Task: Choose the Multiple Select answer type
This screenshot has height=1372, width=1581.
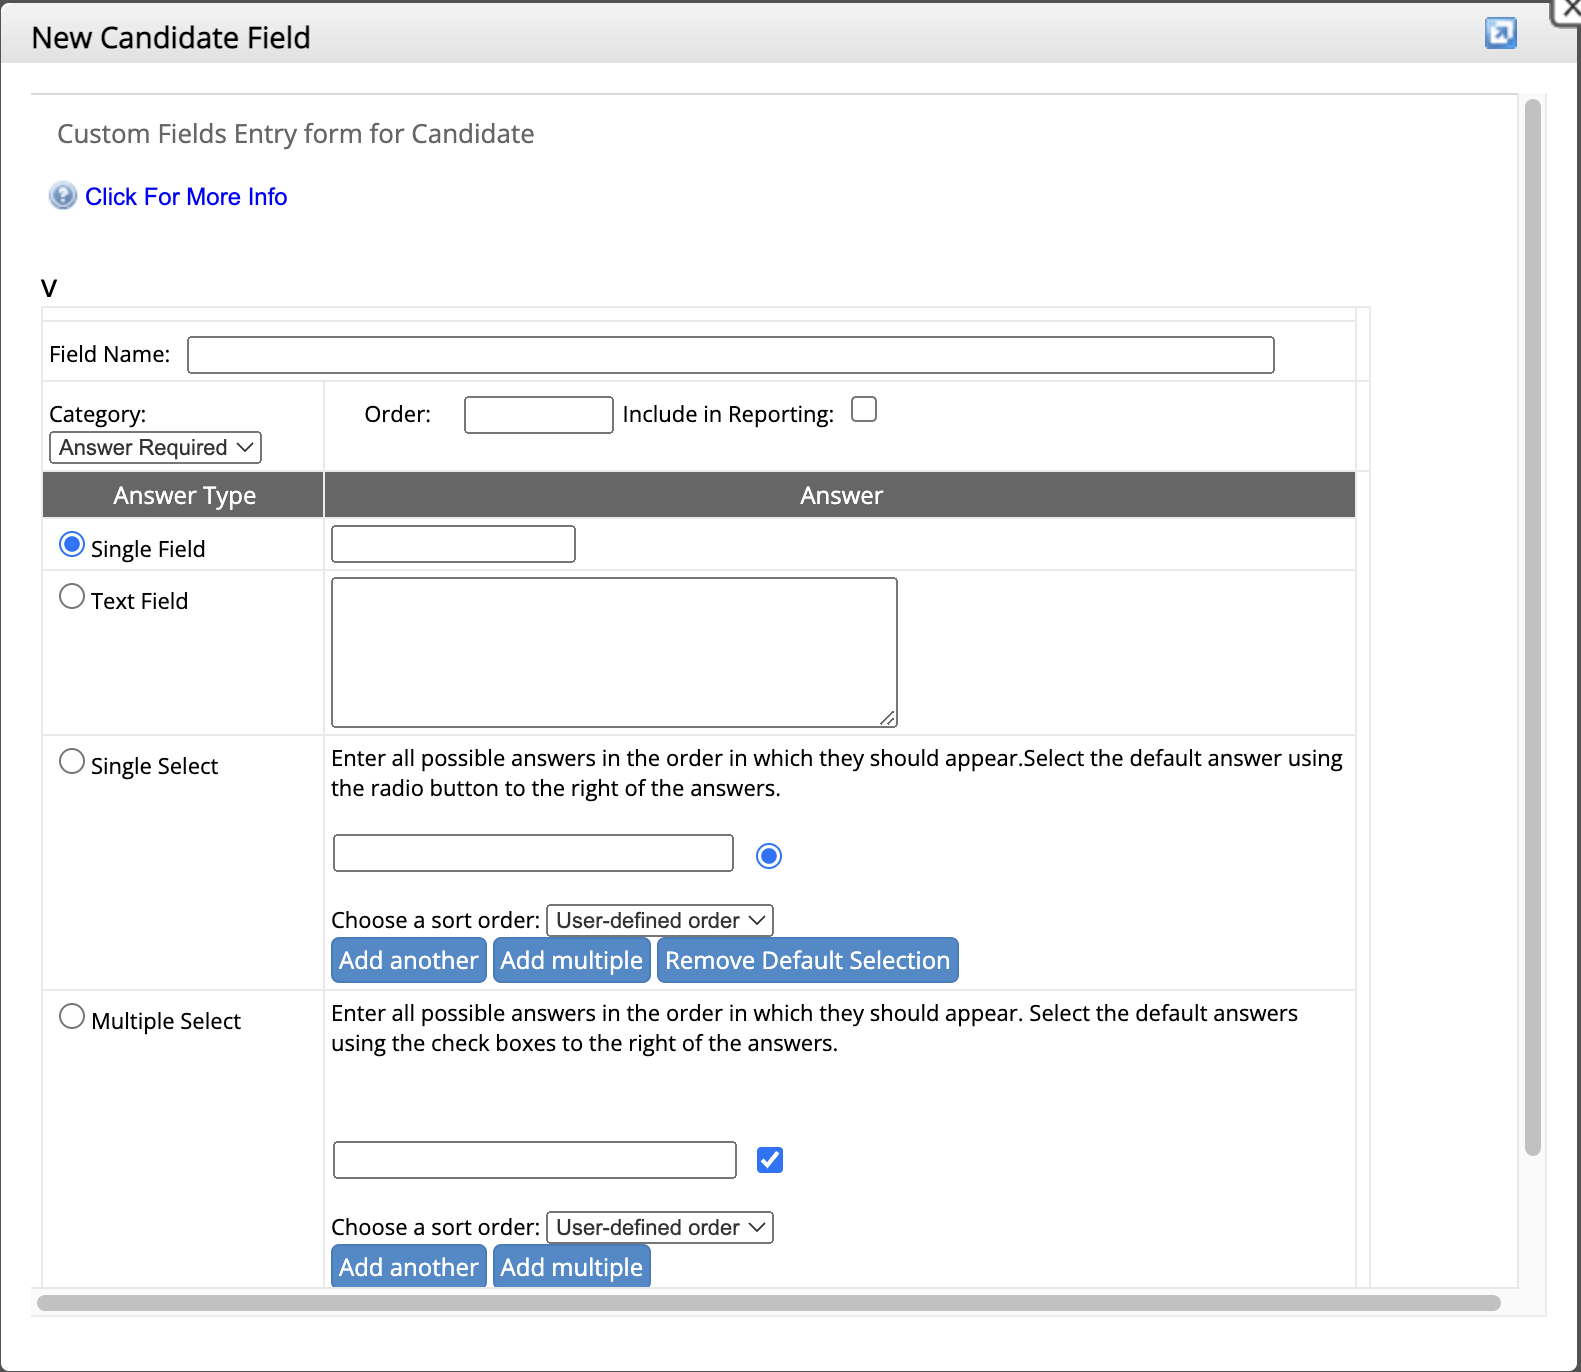Action: point(72,1016)
